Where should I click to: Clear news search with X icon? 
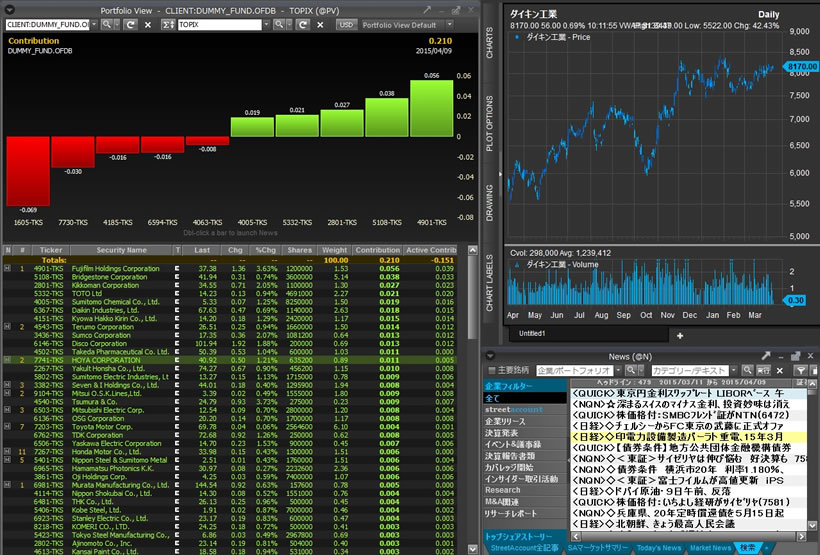click(x=780, y=370)
